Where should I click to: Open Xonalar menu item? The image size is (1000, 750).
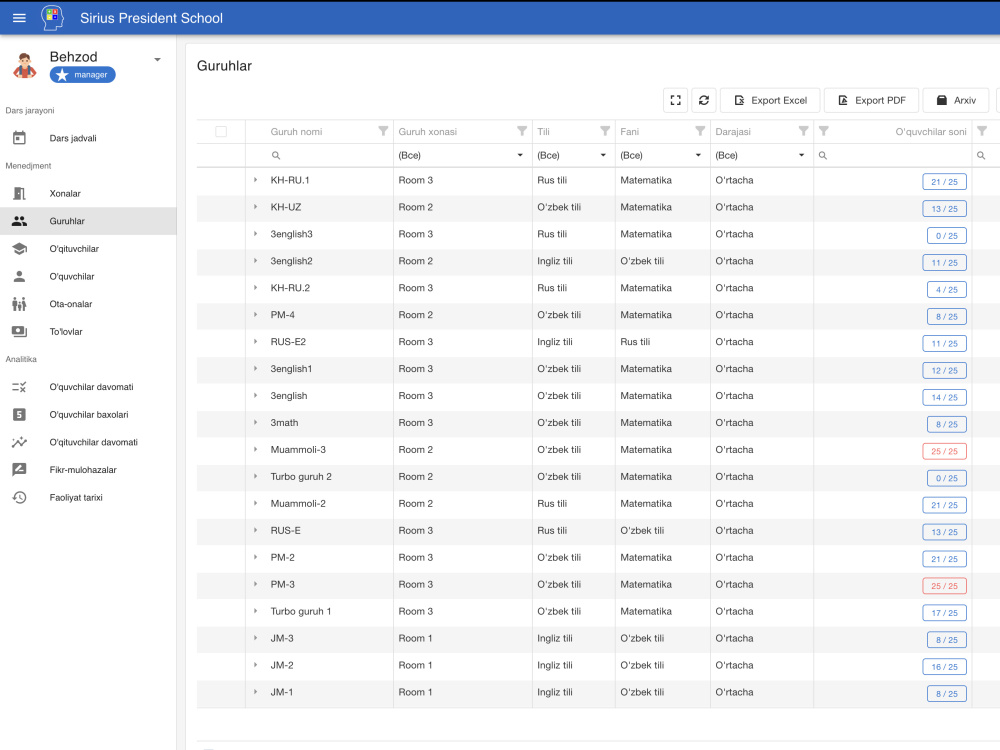click(88, 193)
